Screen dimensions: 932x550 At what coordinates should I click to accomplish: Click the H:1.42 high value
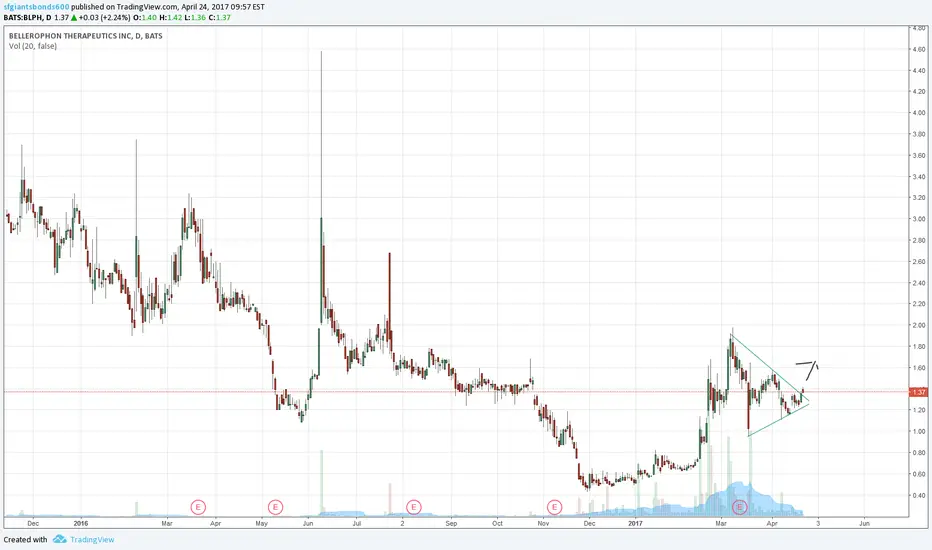point(171,18)
